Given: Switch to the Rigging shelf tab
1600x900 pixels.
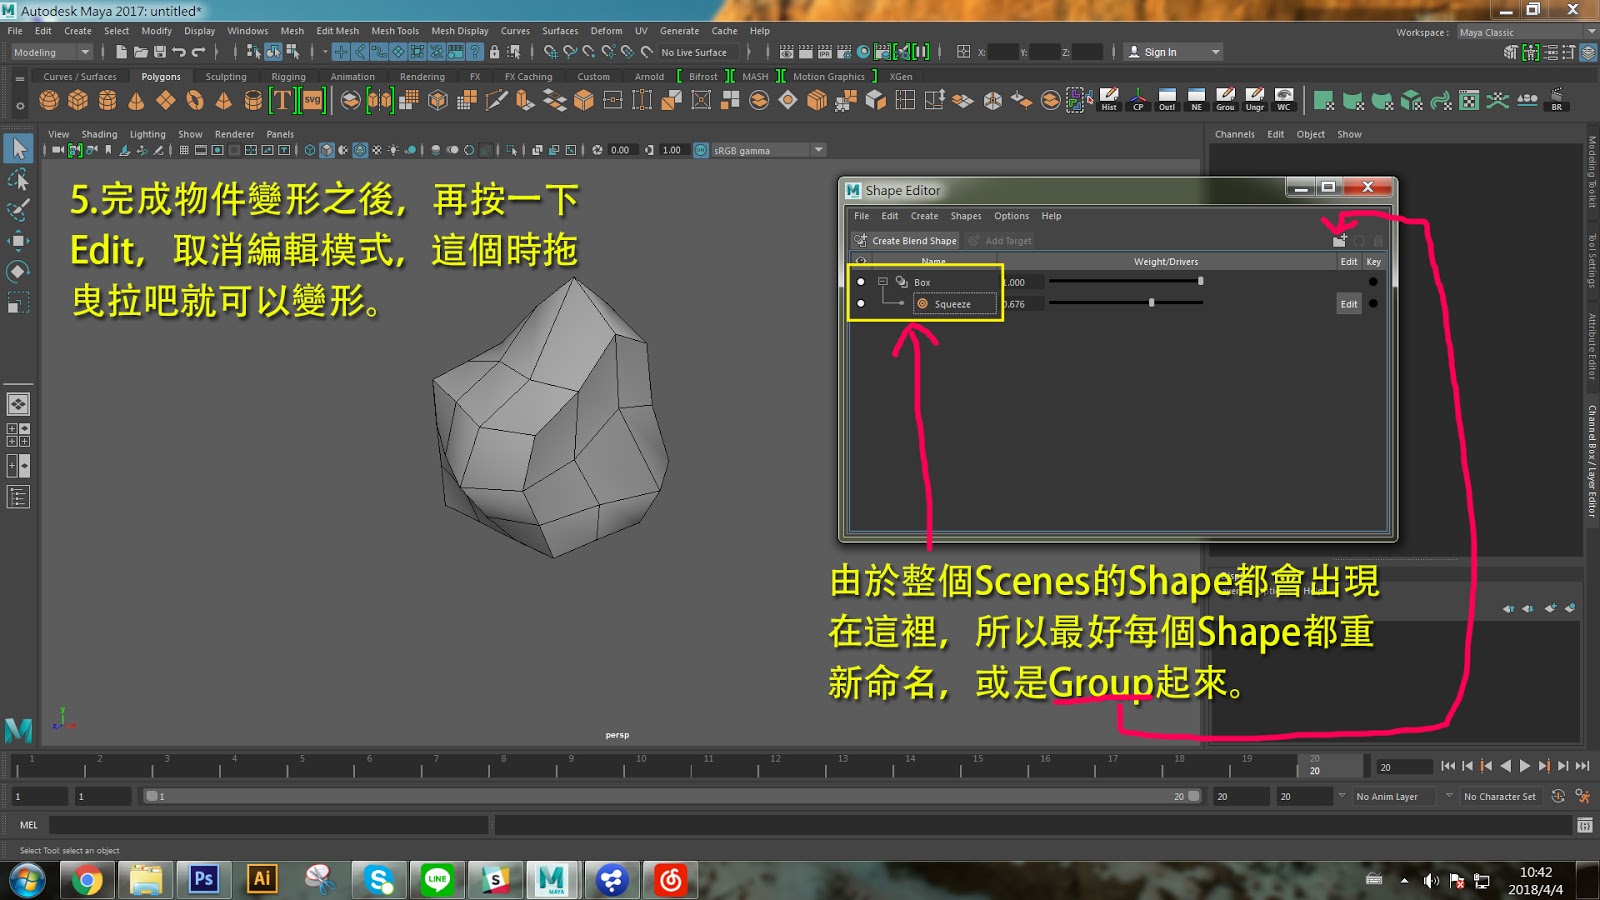Looking at the screenshot, I should pyautogui.click(x=288, y=76).
